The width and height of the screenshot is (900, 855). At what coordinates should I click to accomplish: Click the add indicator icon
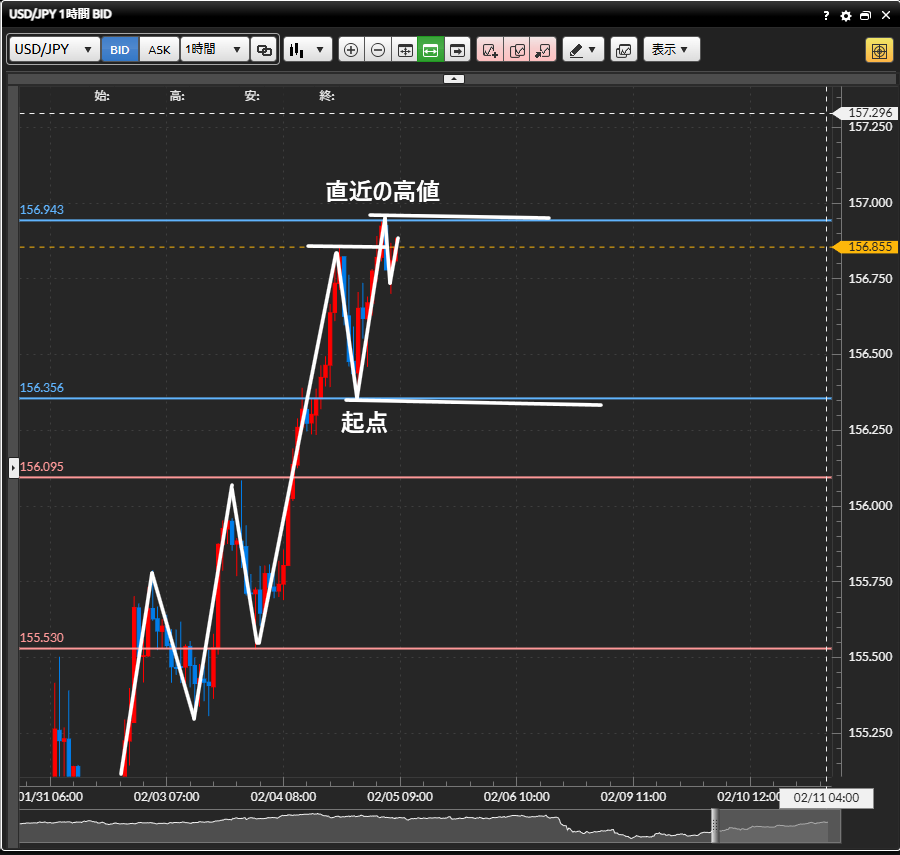pyautogui.click(x=490, y=49)
